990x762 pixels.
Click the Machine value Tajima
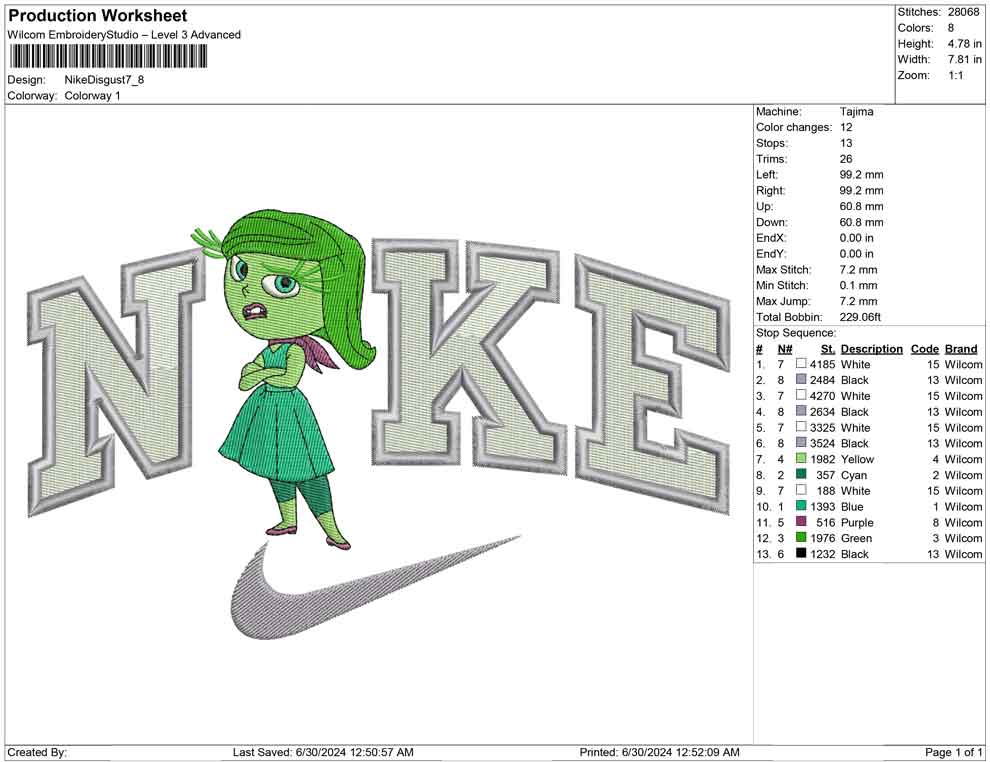pos(856,112)
